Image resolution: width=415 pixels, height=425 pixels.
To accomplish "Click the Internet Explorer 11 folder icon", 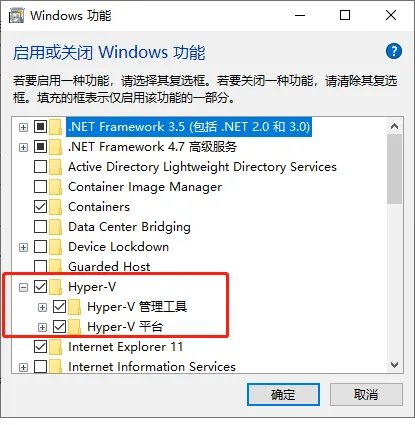I will coord(55,347).
